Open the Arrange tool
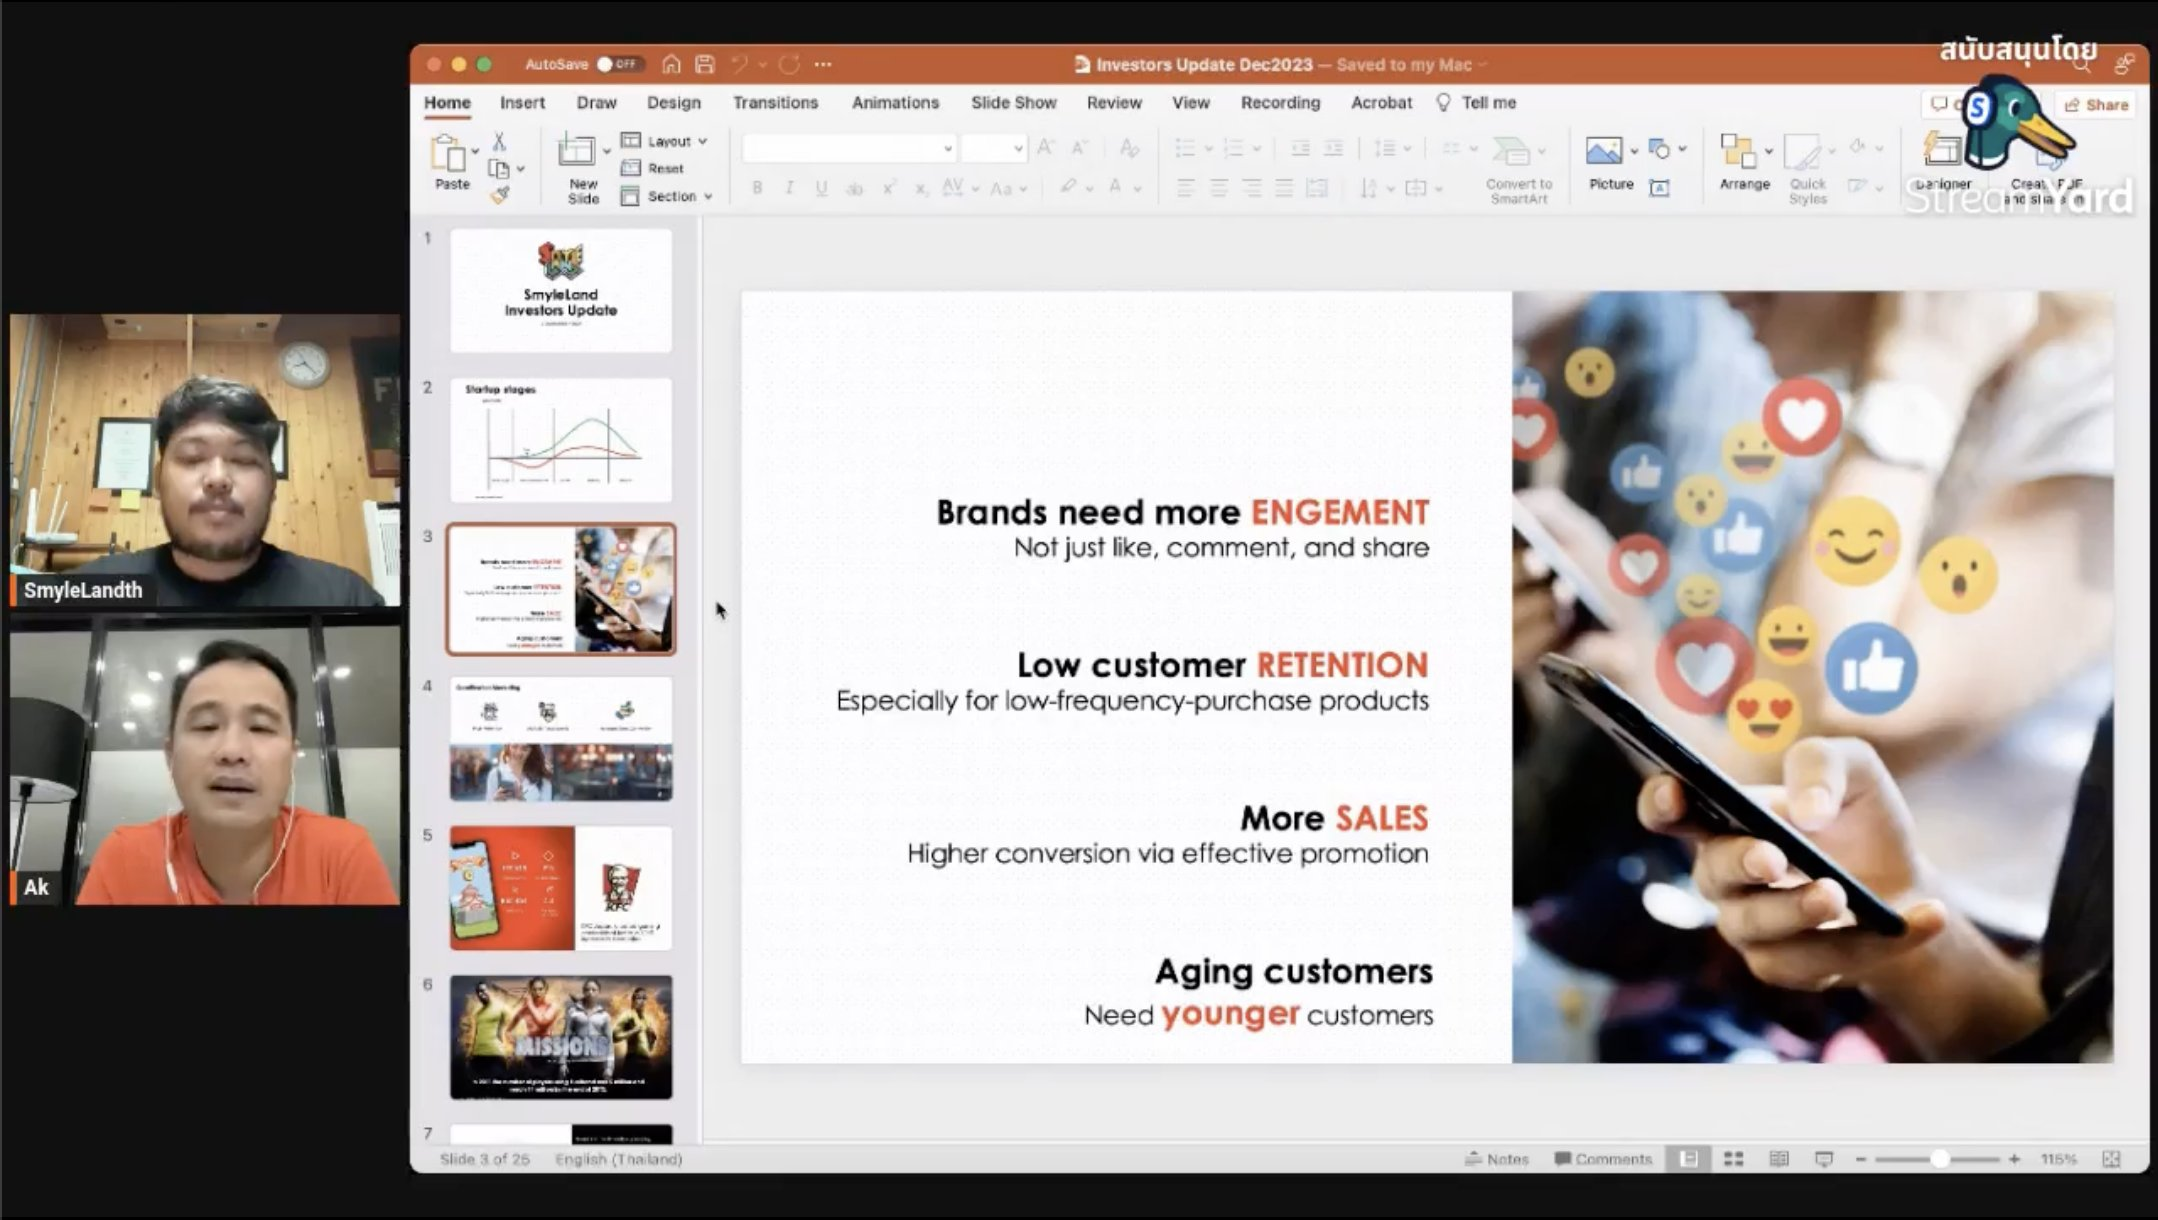 click(1738, 152)
